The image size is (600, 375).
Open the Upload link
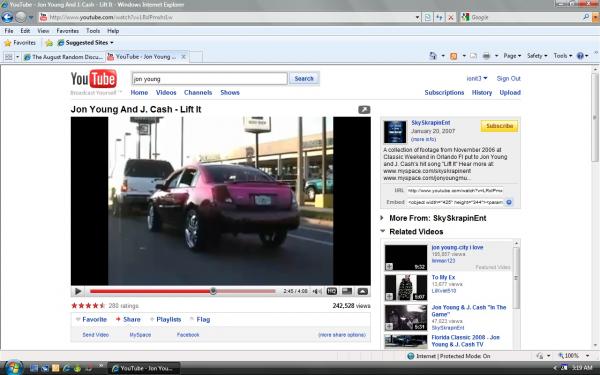point(510,93)
